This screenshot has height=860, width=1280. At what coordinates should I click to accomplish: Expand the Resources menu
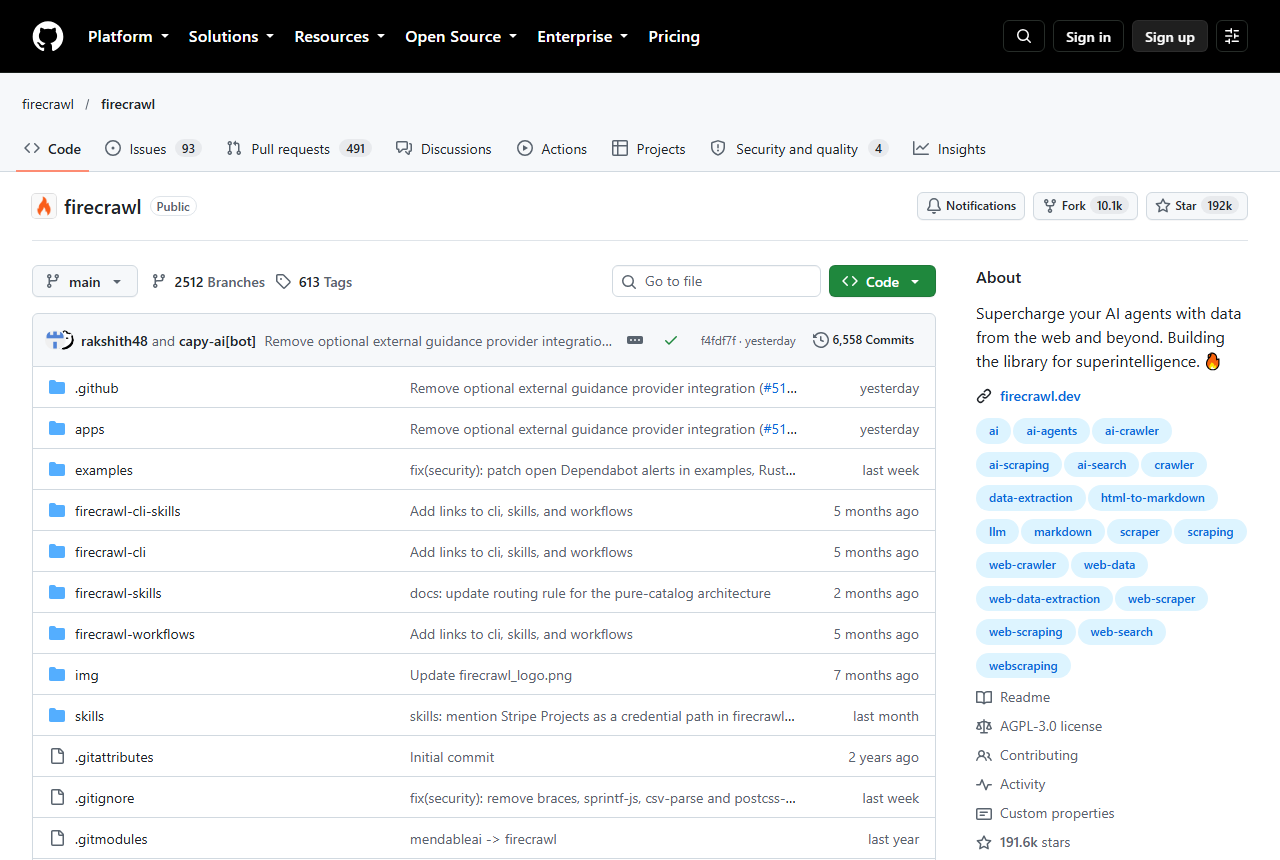tap(339, 37)
